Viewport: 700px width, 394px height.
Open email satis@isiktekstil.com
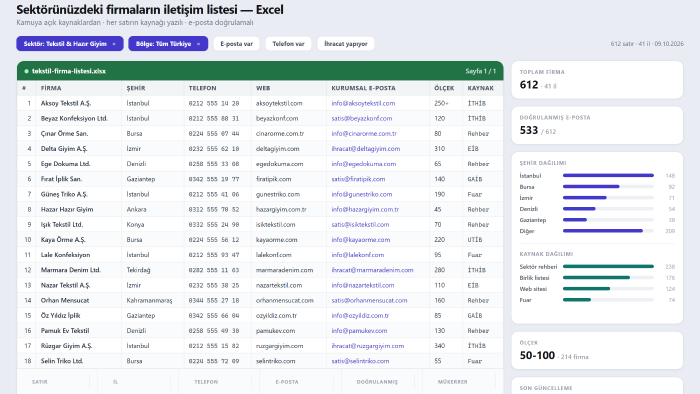pyautogui.click(x=360, y=224)
